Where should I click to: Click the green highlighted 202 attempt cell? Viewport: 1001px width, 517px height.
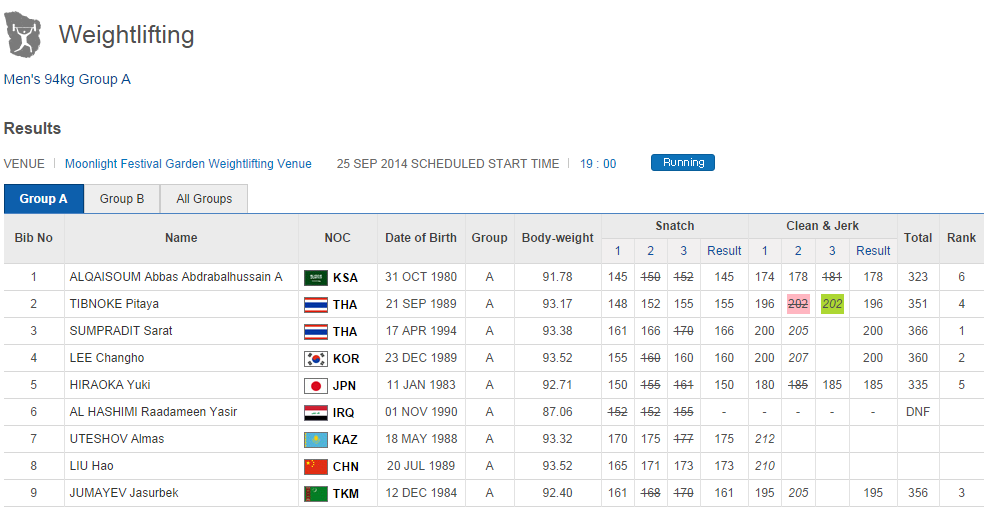pos(831,304)
